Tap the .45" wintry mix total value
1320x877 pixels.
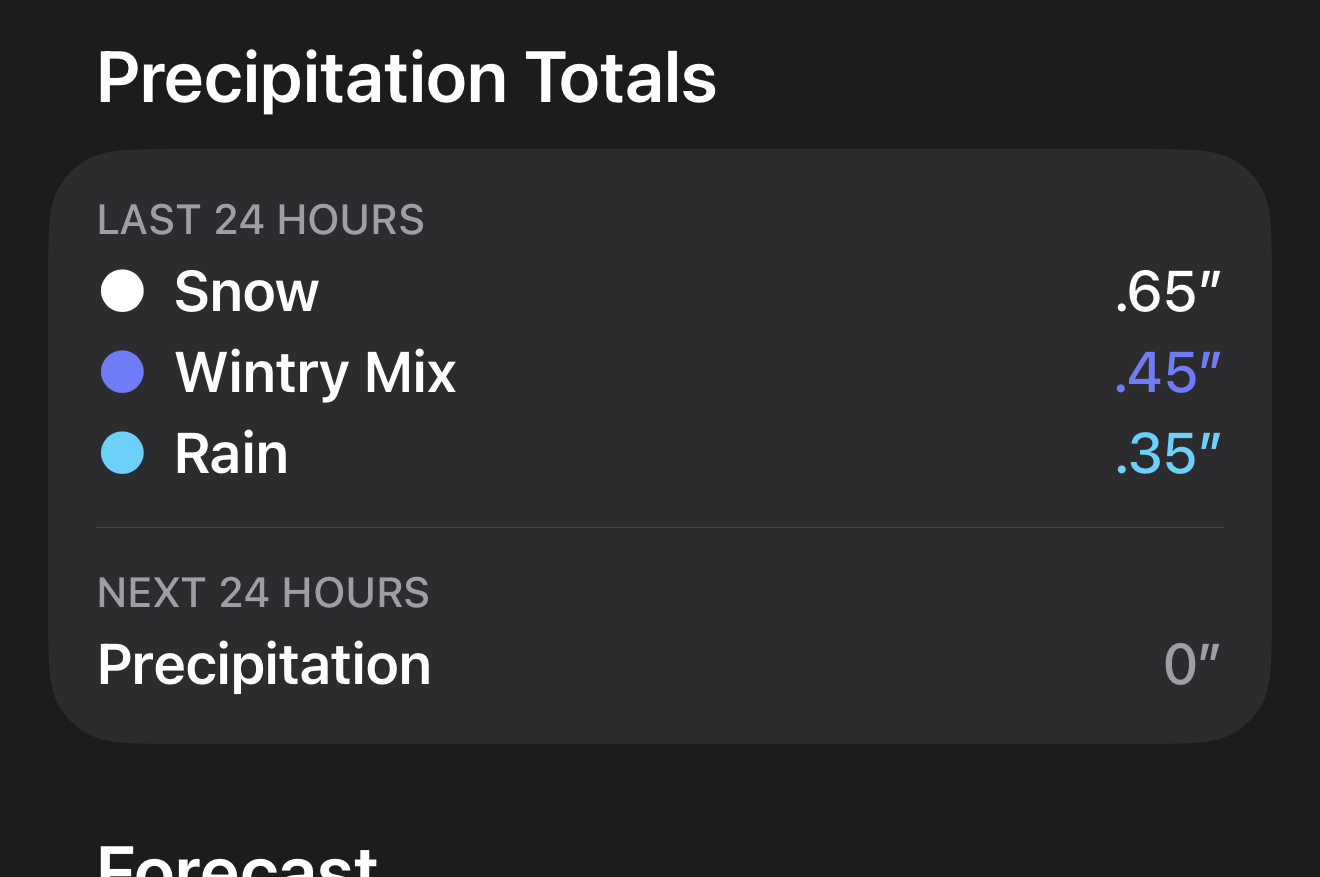[x=1168, y=373]
